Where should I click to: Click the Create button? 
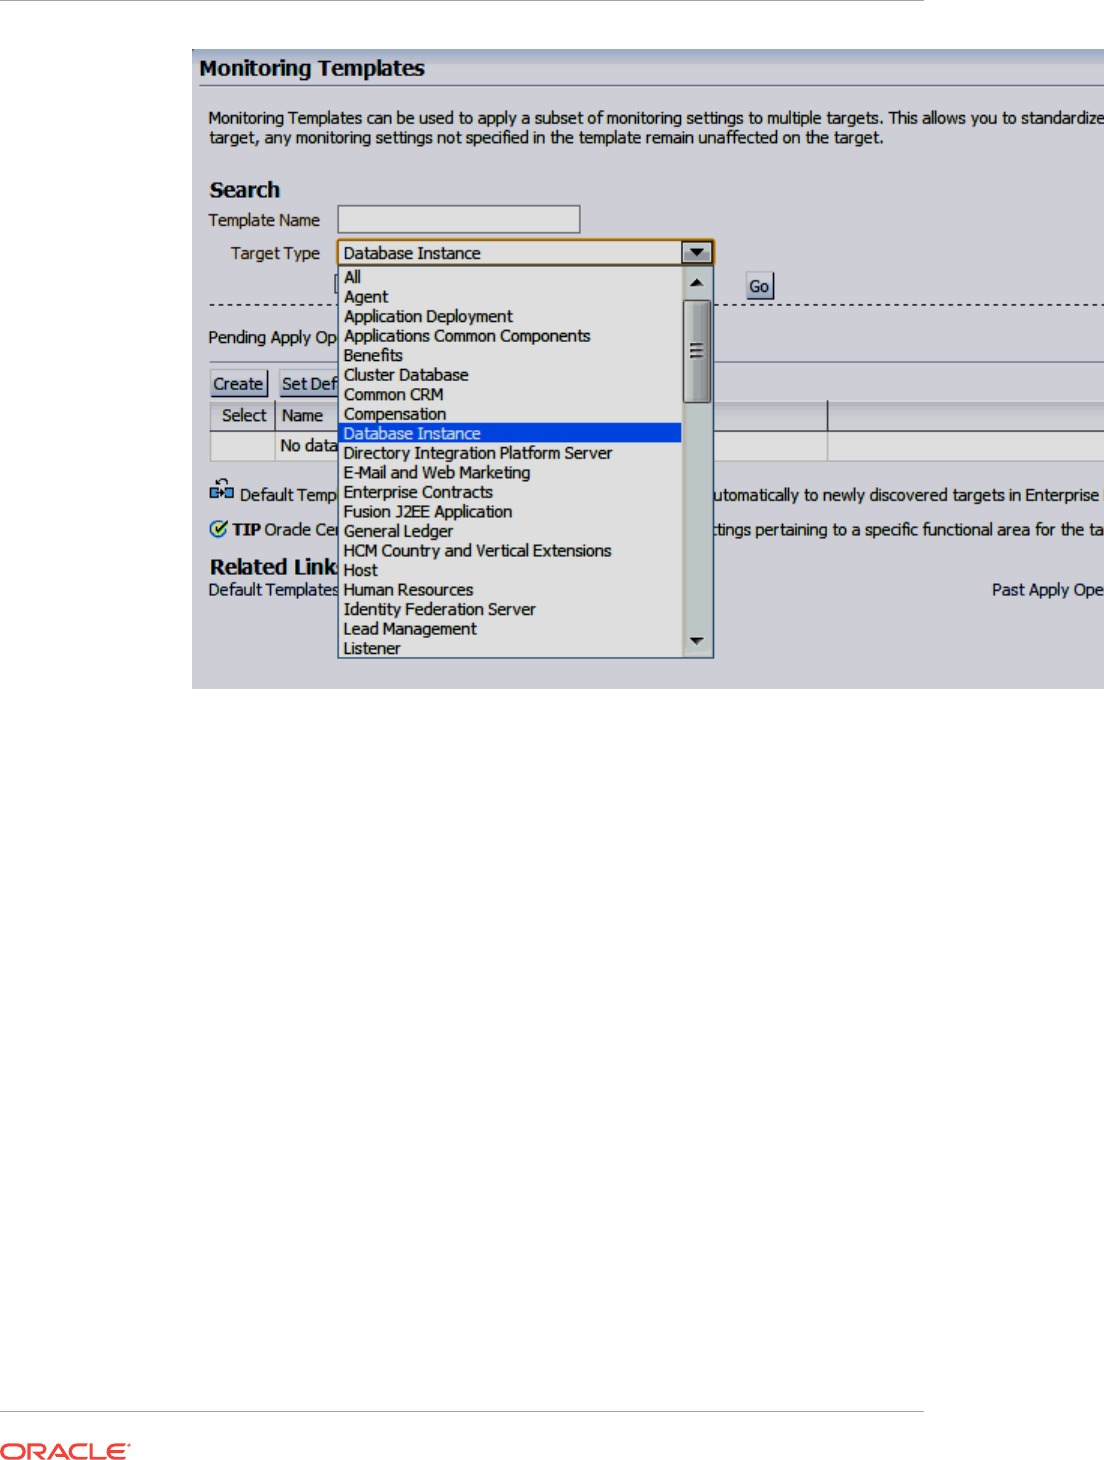(x=239, y=384)
